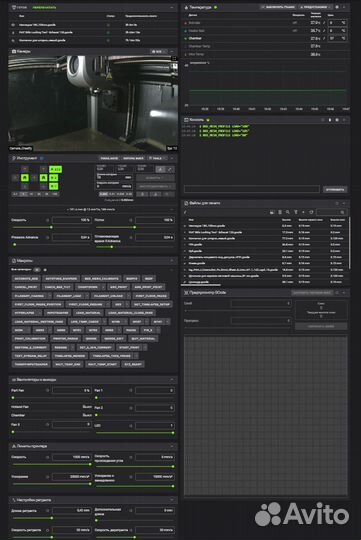361x540 pixels.
Task: Collapse the Настройки ретракта panel
Action: point(172,500)
